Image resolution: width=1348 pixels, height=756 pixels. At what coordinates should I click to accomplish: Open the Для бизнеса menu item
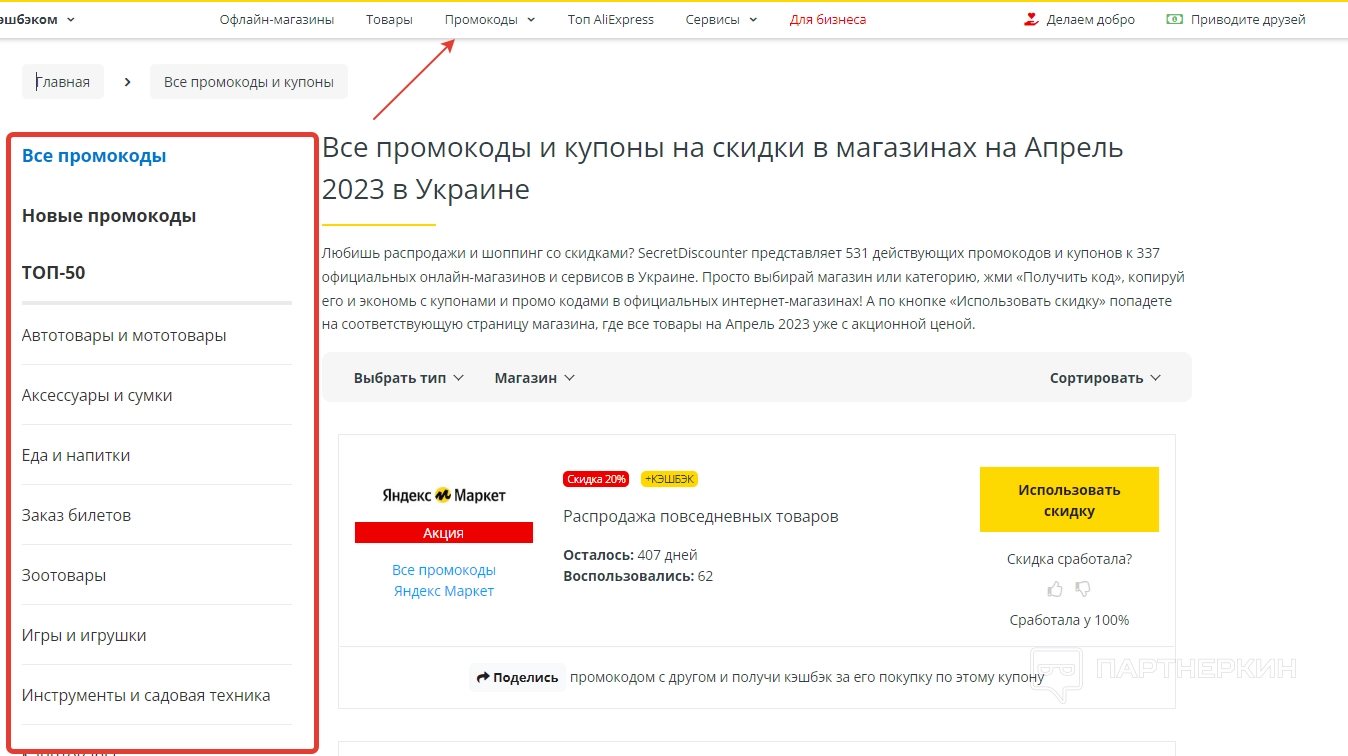tap(828, 19)
